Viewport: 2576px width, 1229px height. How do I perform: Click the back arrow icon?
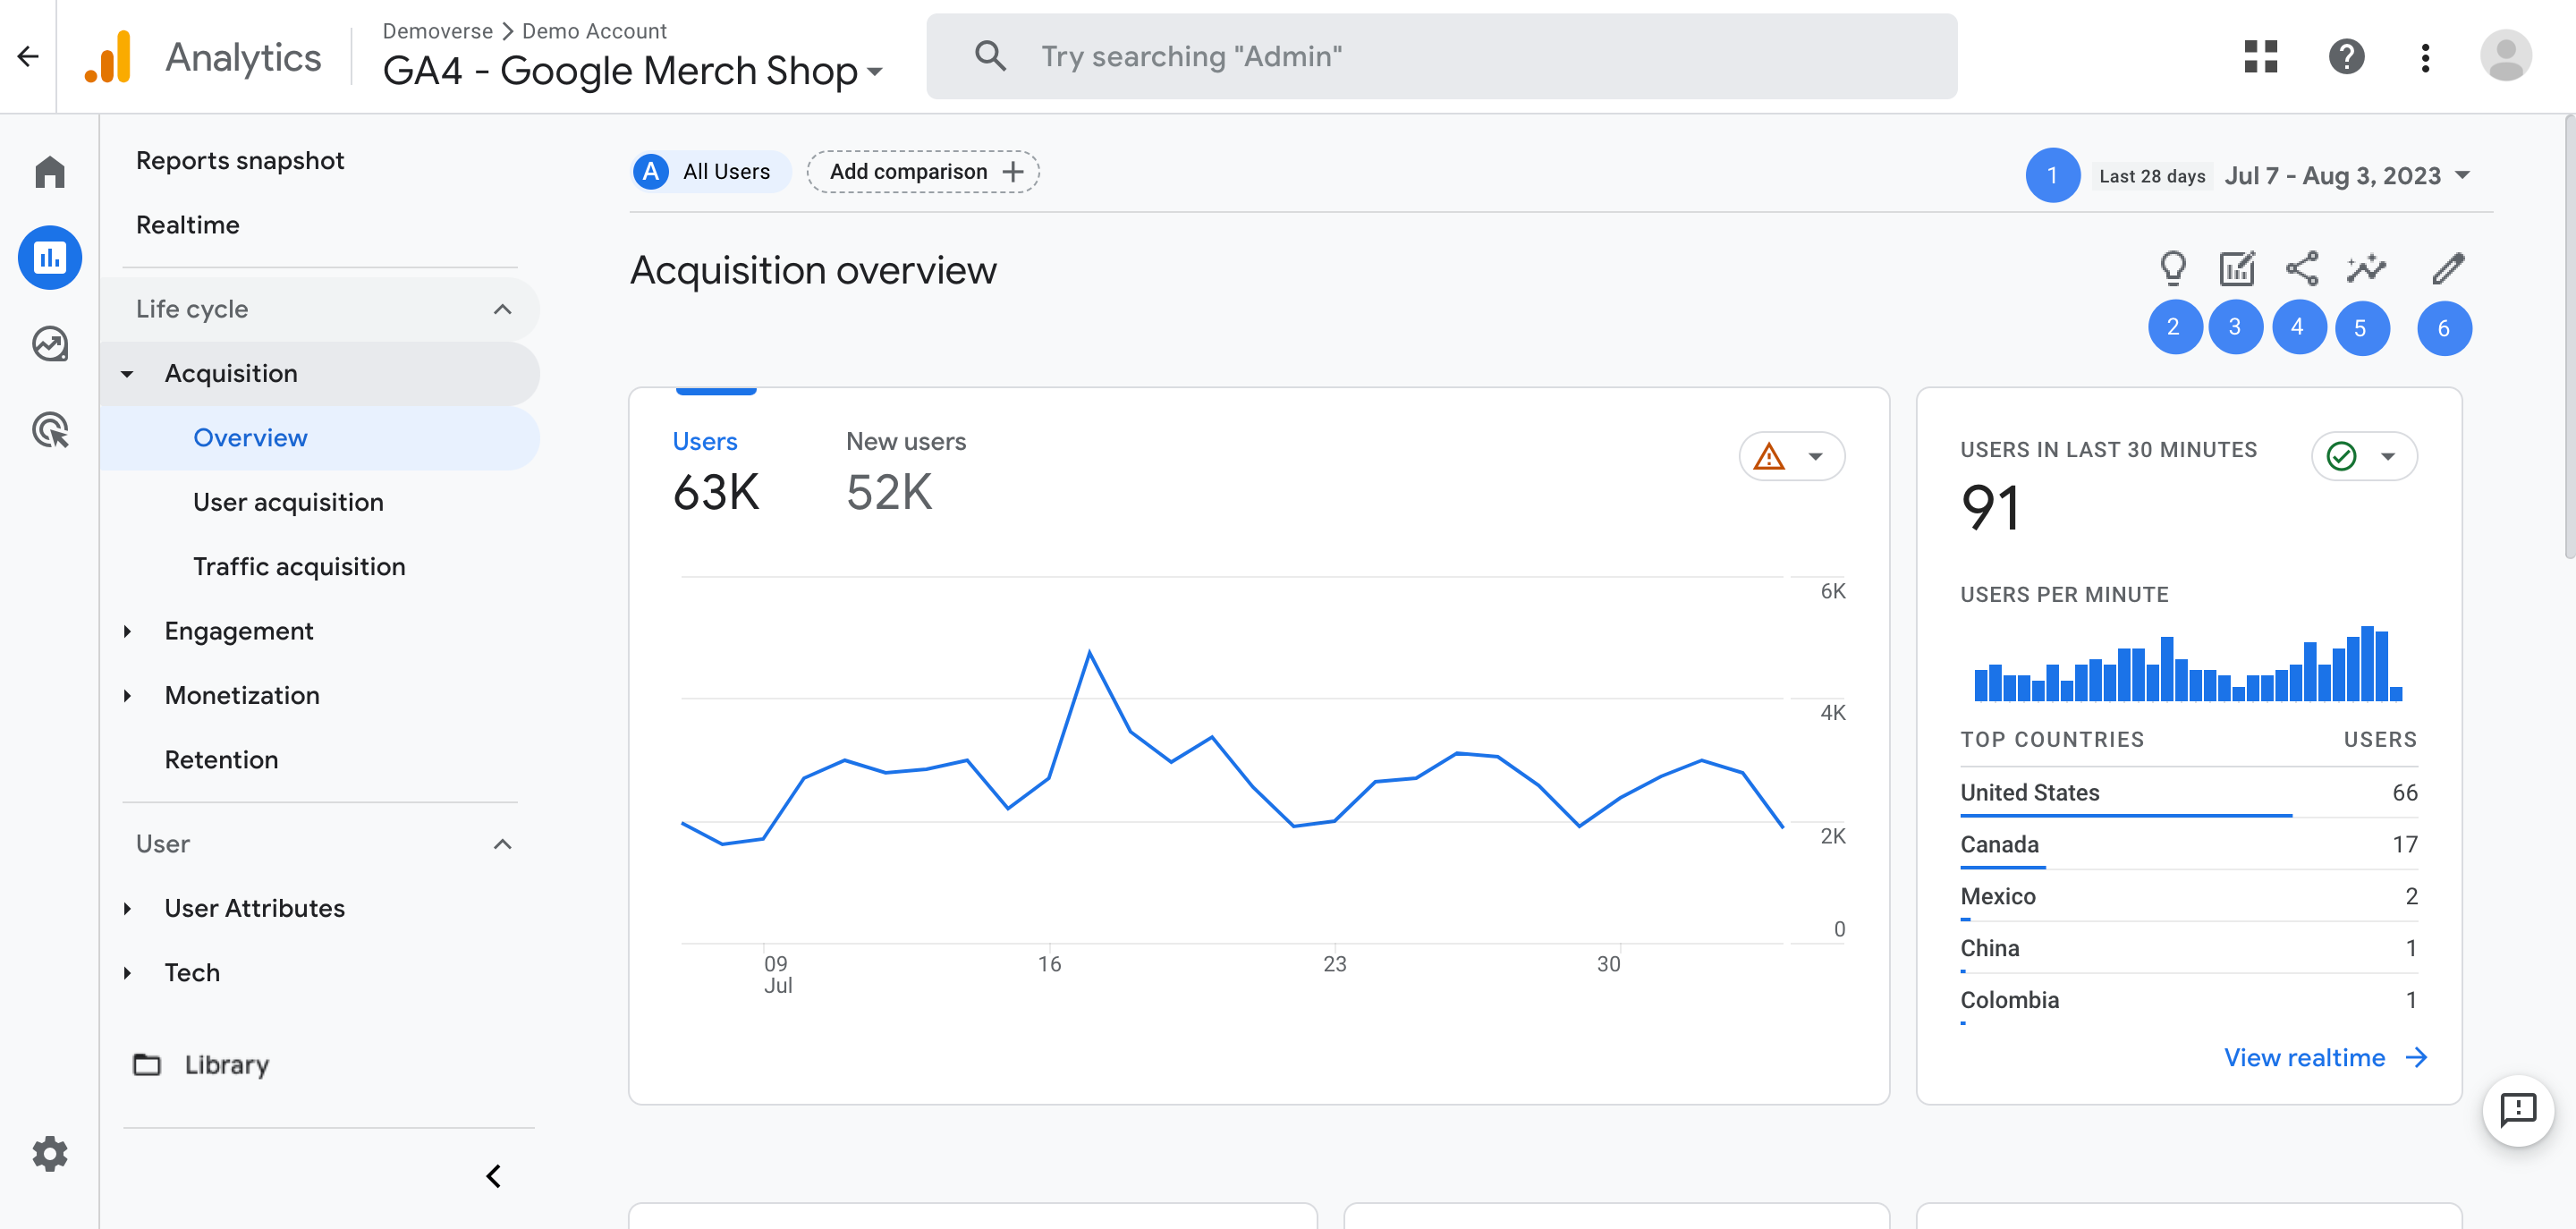(x=28, y=56)
